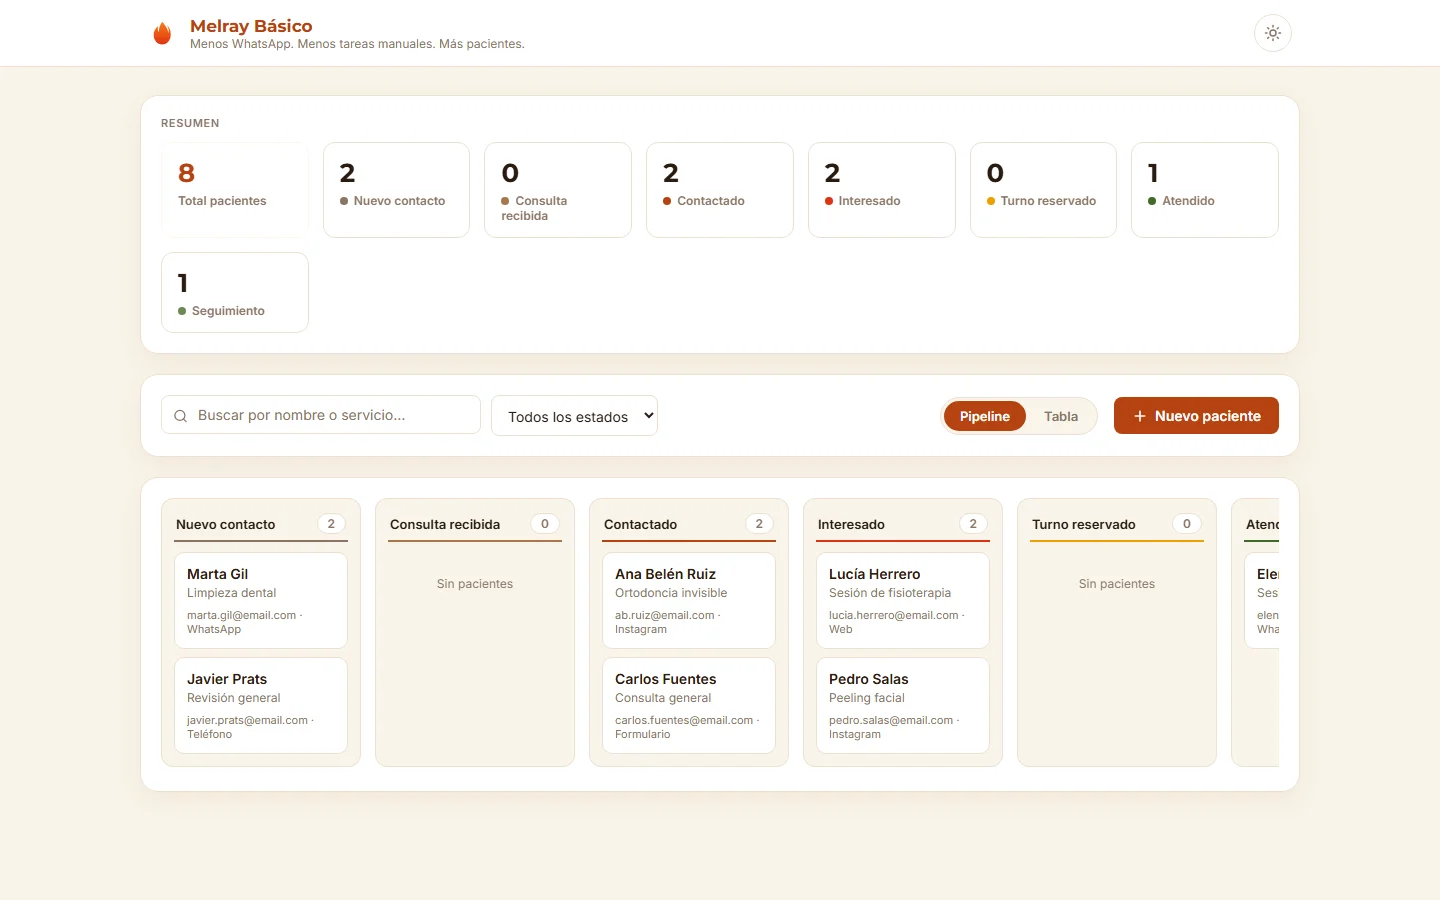Image resolution: width=1440 pixels, height=900 pixels.
Task: Click the RESUMEN section label
Action: [x=190, y=123]
